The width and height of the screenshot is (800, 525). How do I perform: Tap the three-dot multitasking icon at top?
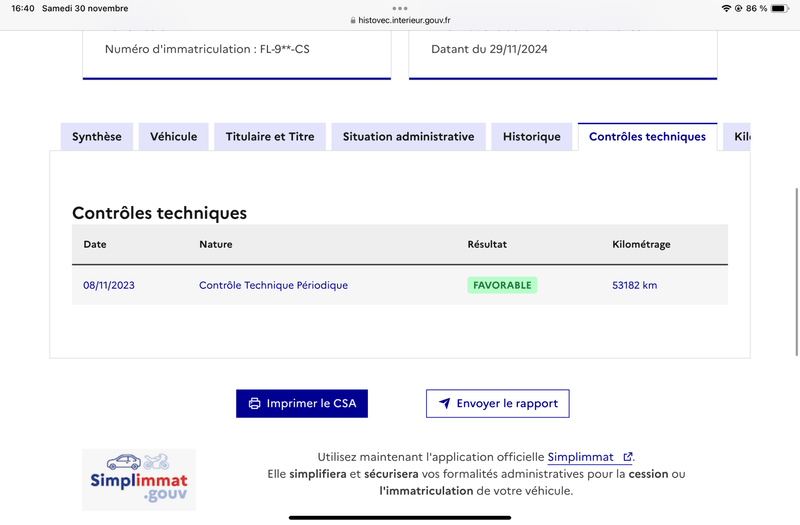pyautogui.click(x=400, y=8)
